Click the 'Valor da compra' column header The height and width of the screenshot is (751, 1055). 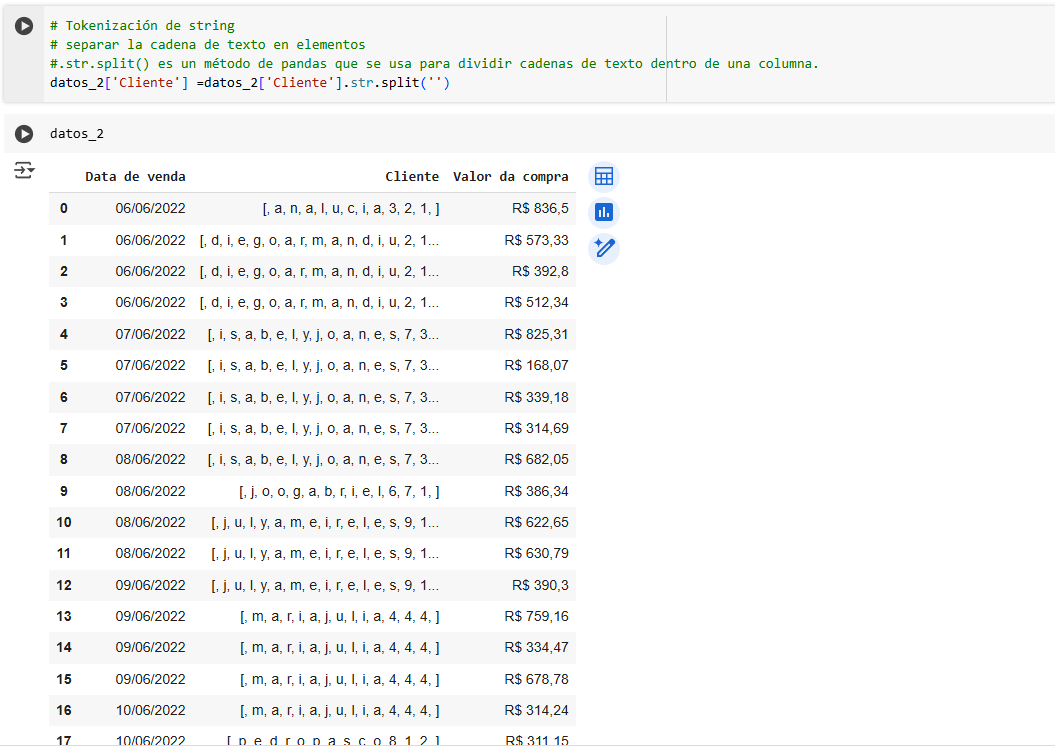511,177
